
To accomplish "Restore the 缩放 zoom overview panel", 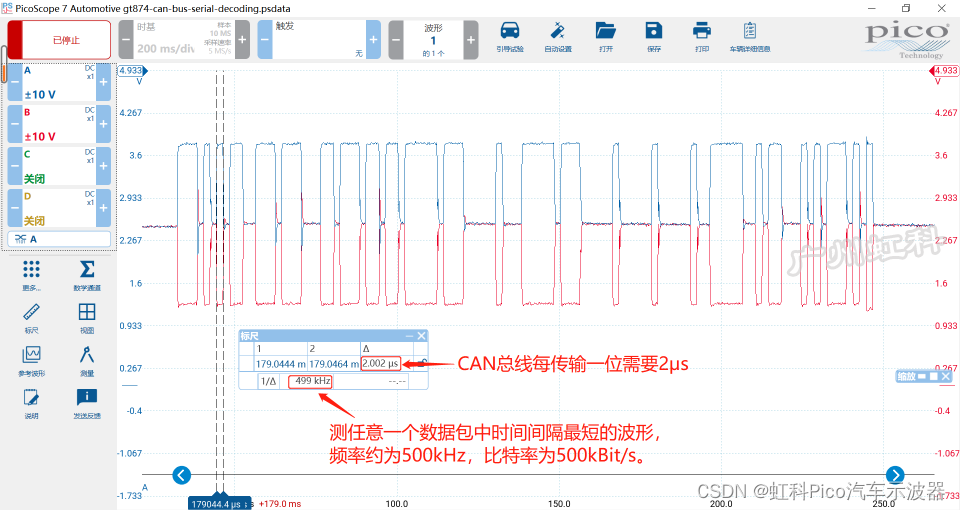I will (x=934, y=376).
